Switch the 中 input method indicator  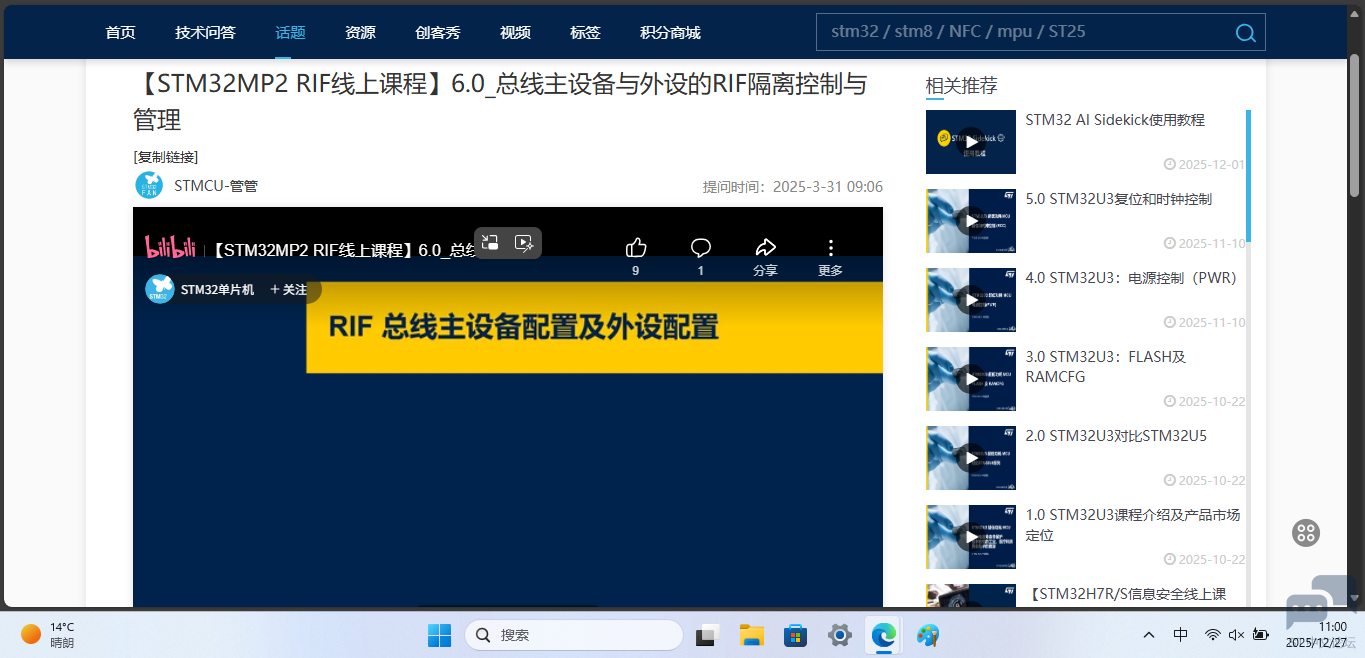coord(1181,635)
